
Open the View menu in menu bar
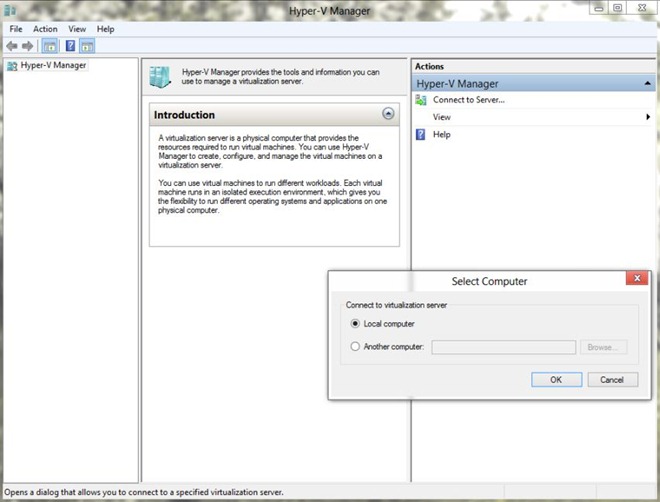[77, 29]
